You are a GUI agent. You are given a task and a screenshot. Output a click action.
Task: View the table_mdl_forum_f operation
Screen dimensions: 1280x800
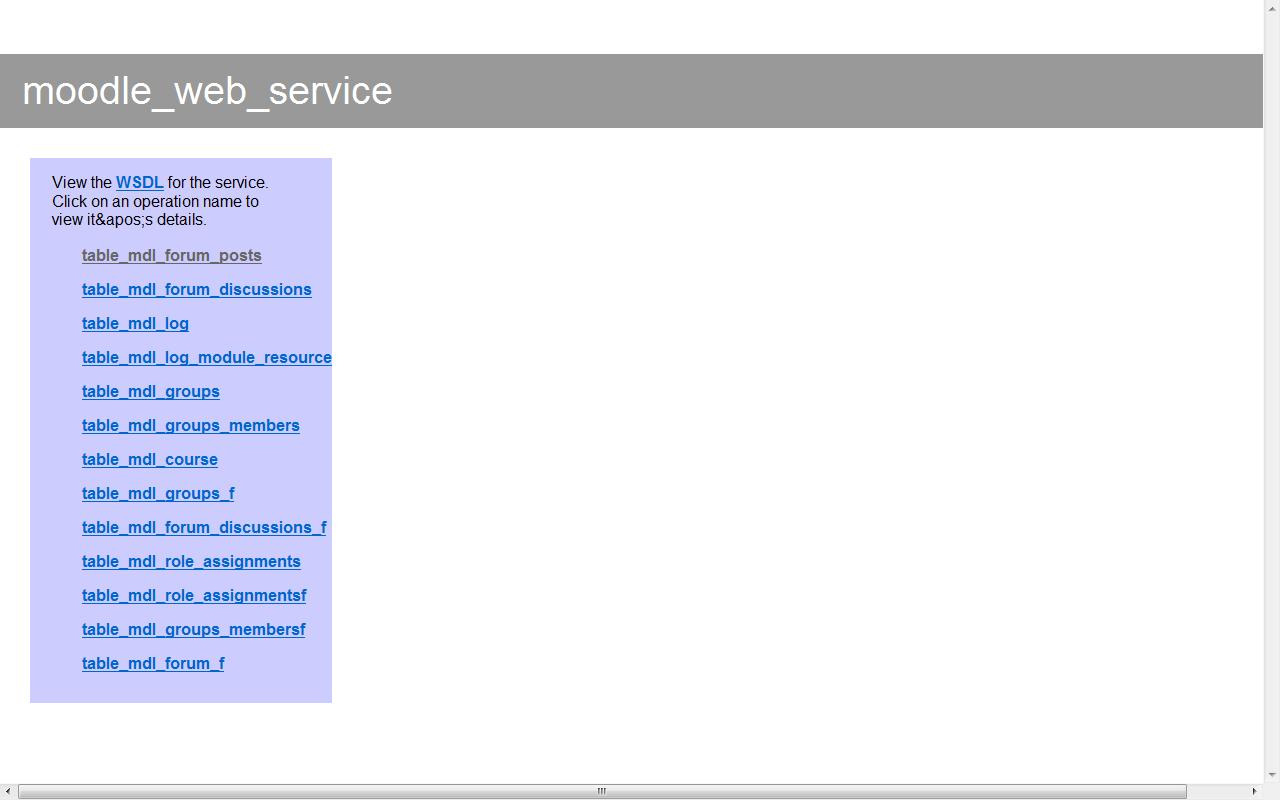[x=153, y=663]
